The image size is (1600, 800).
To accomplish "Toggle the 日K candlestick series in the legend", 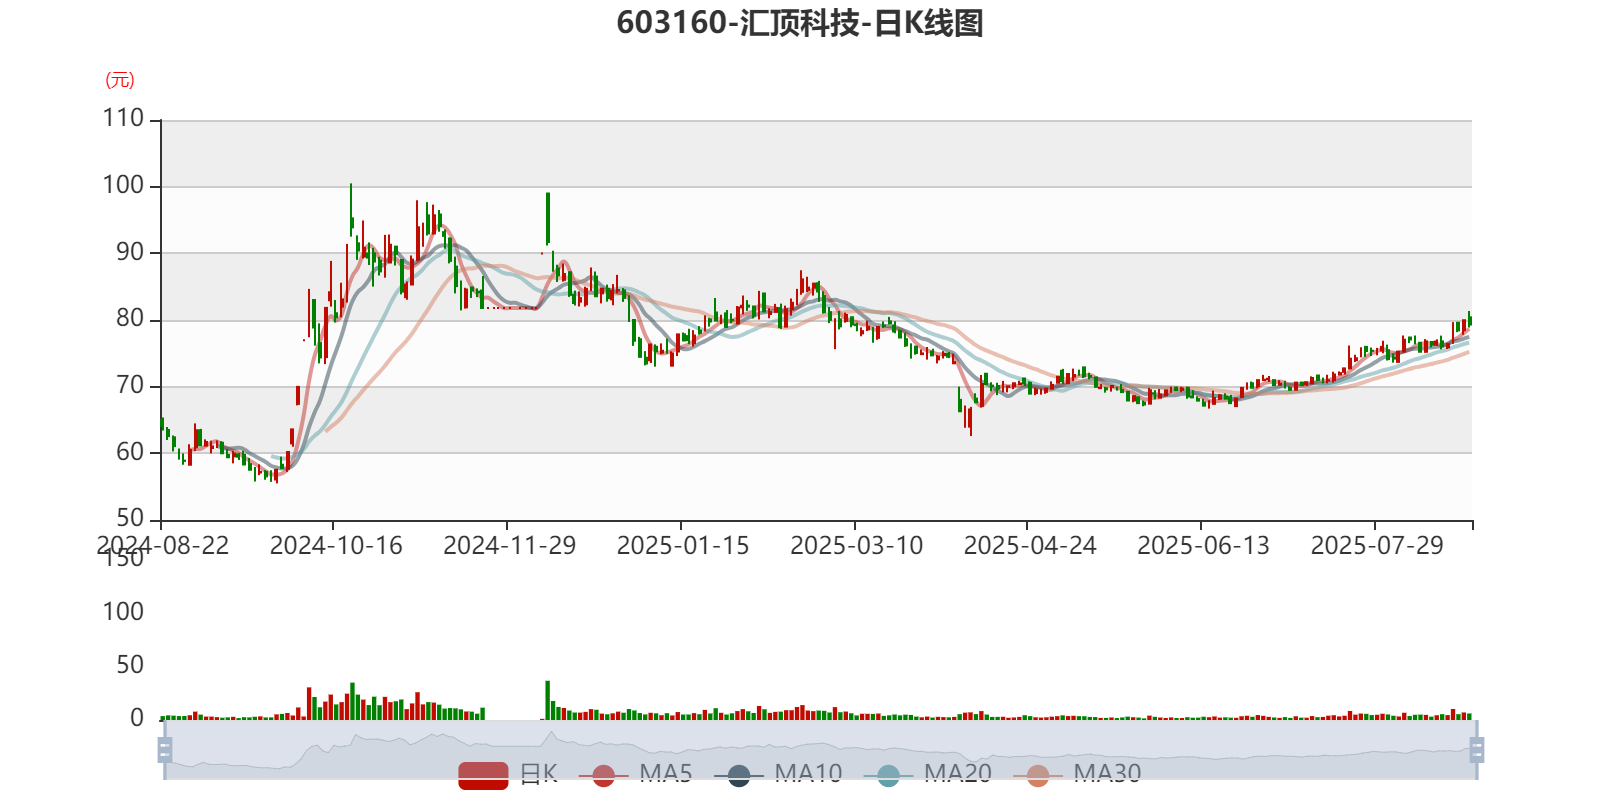I will [x=508, y=774].
